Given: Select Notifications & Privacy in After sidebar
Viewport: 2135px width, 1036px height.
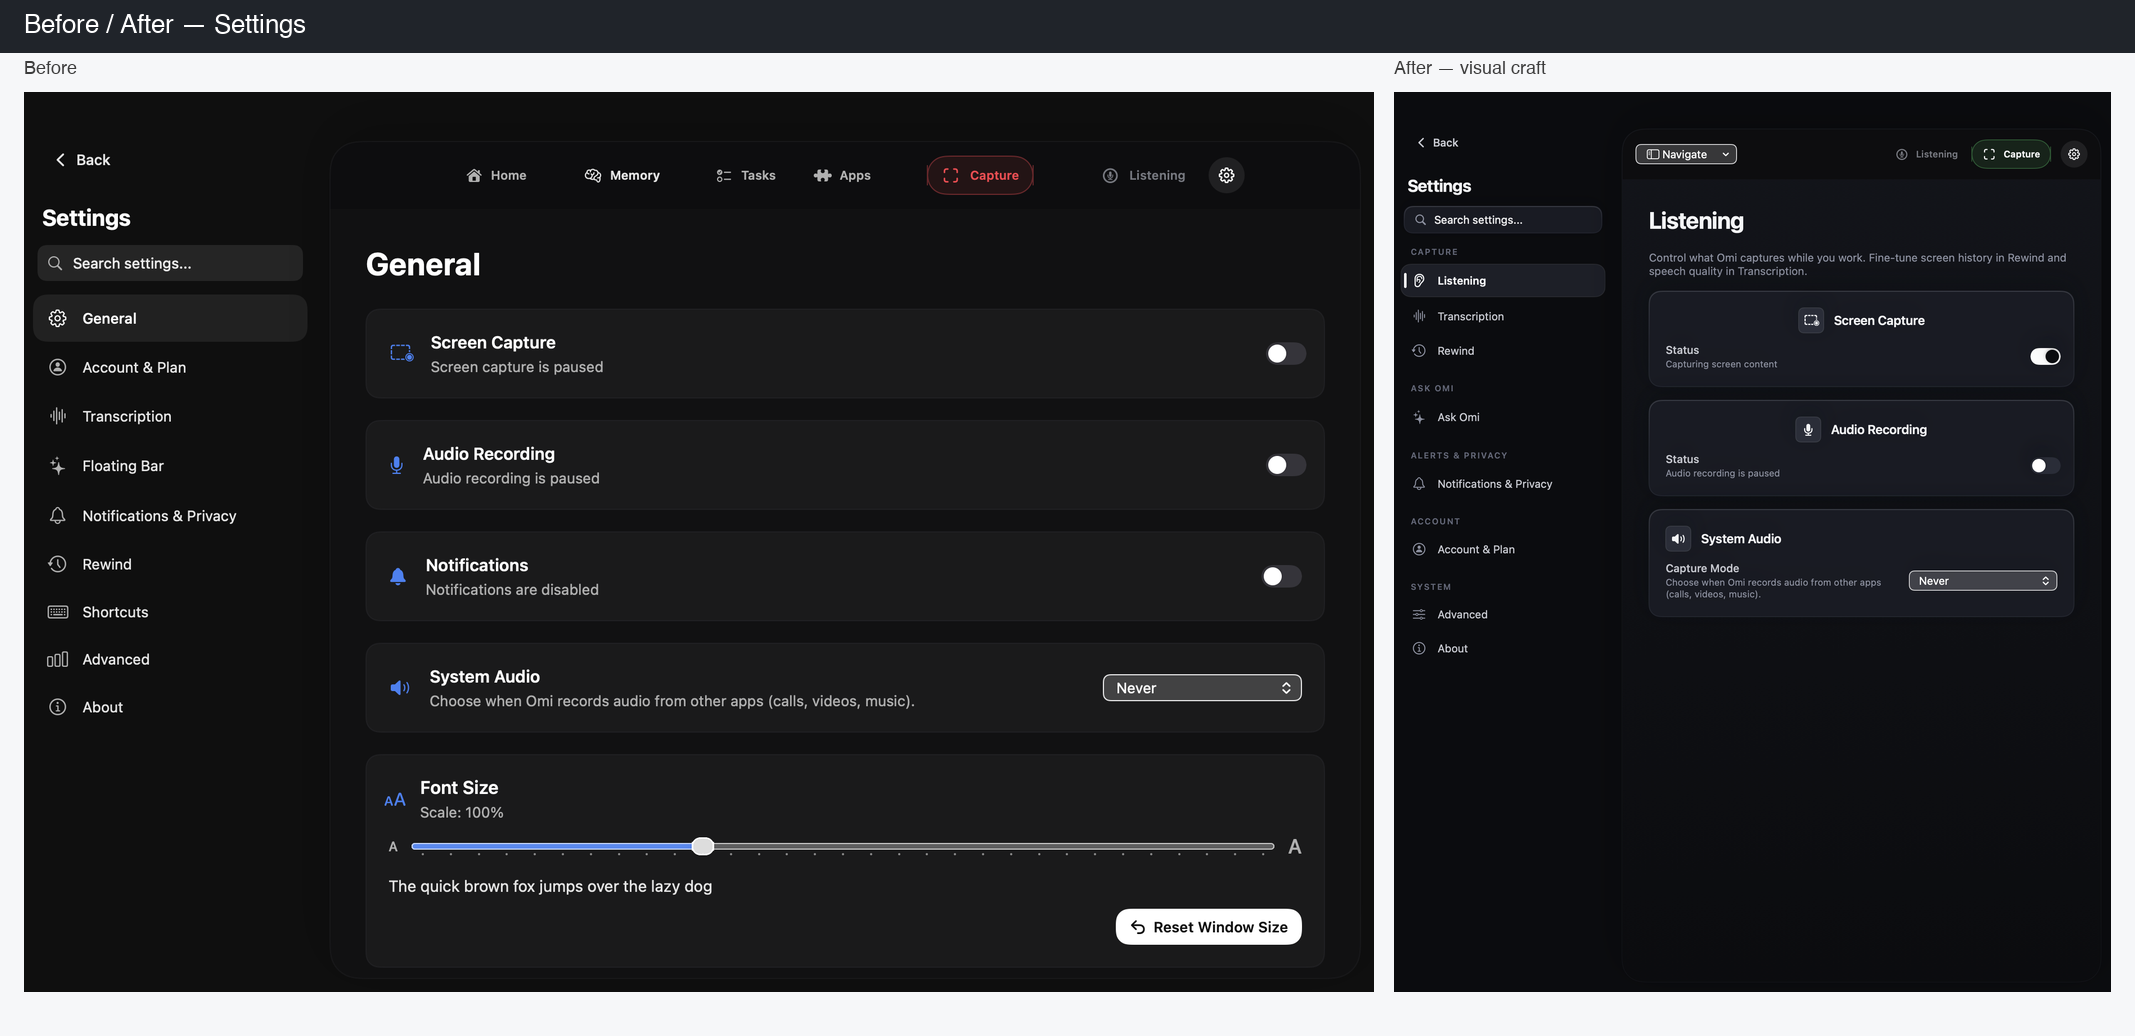Looking at the screenshot, I should coord(1504,484).
